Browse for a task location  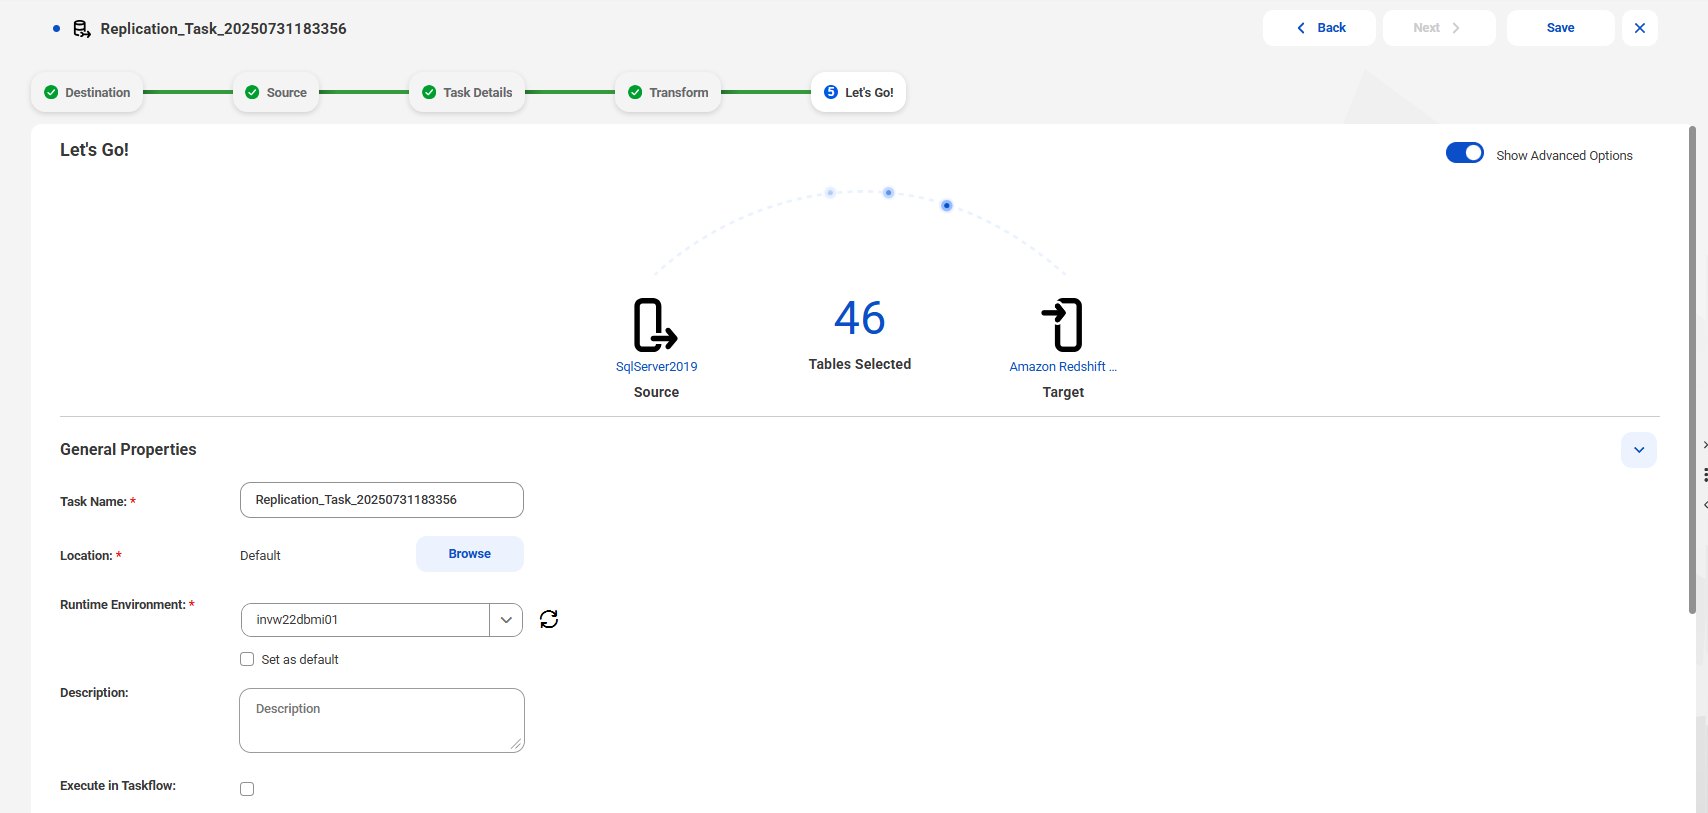(470, 554)
